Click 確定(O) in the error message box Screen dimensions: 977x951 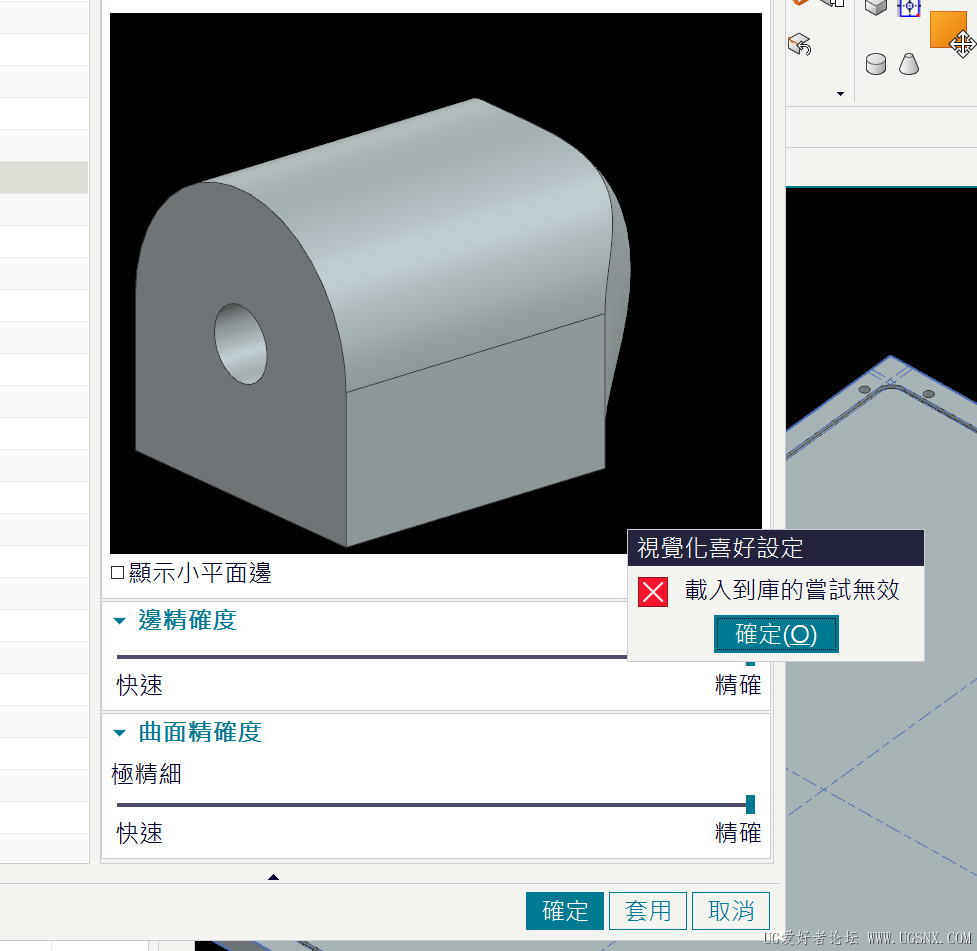tap(776, 634)
